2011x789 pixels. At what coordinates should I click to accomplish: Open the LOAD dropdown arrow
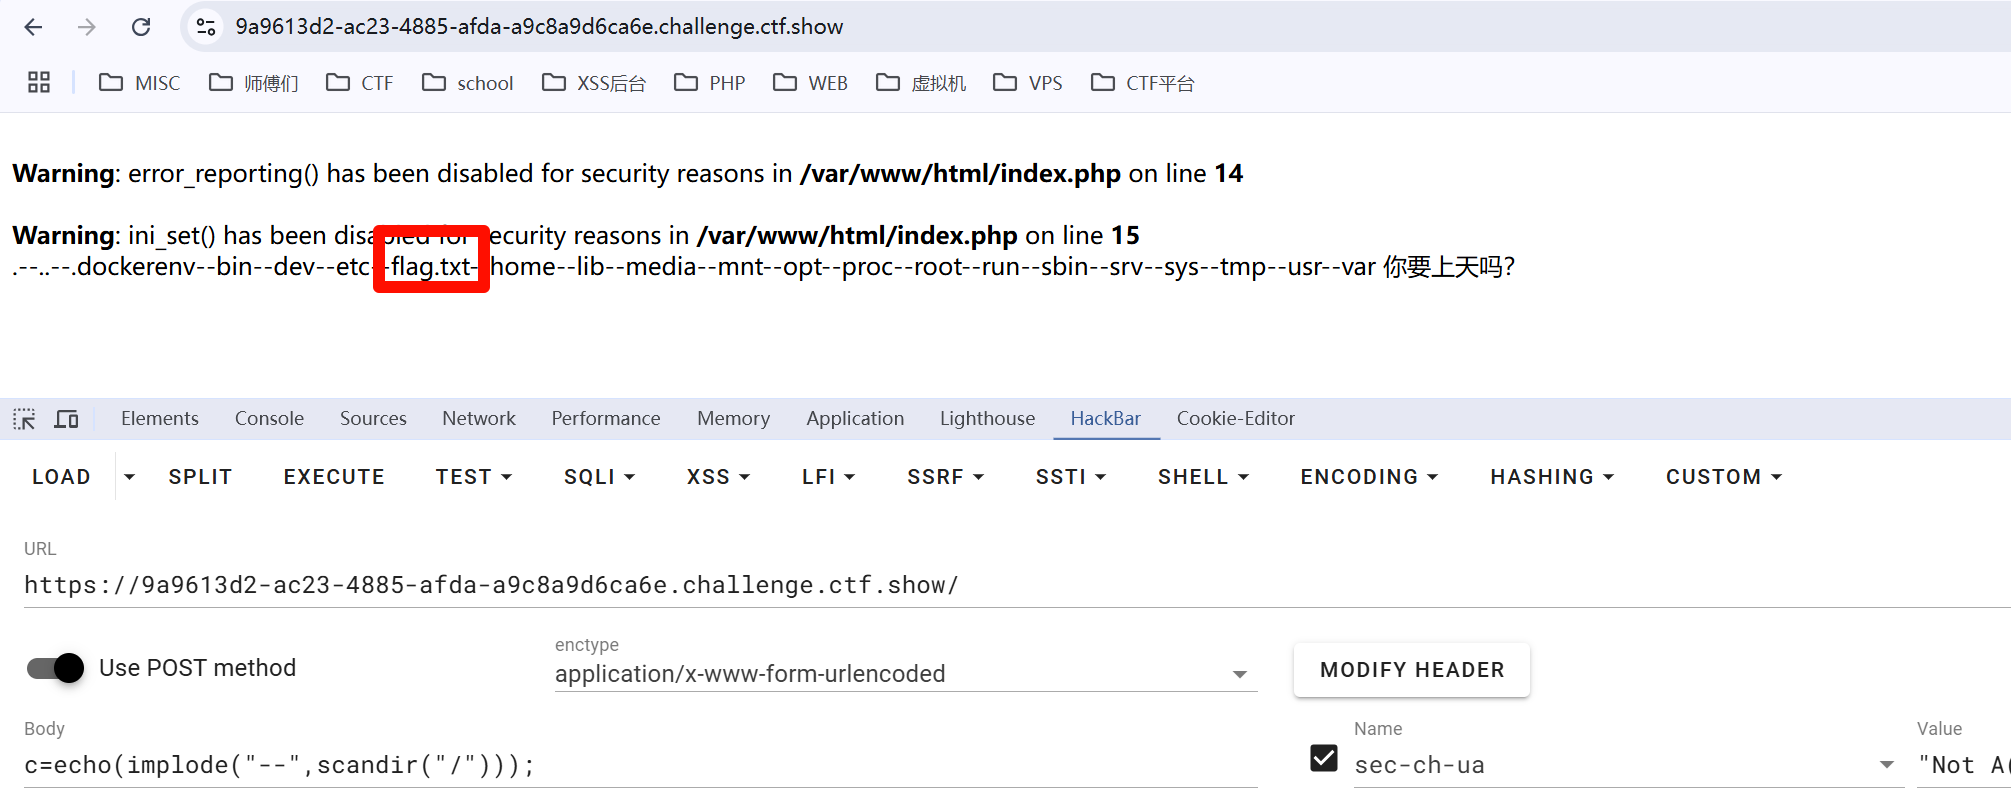[129, 477]
